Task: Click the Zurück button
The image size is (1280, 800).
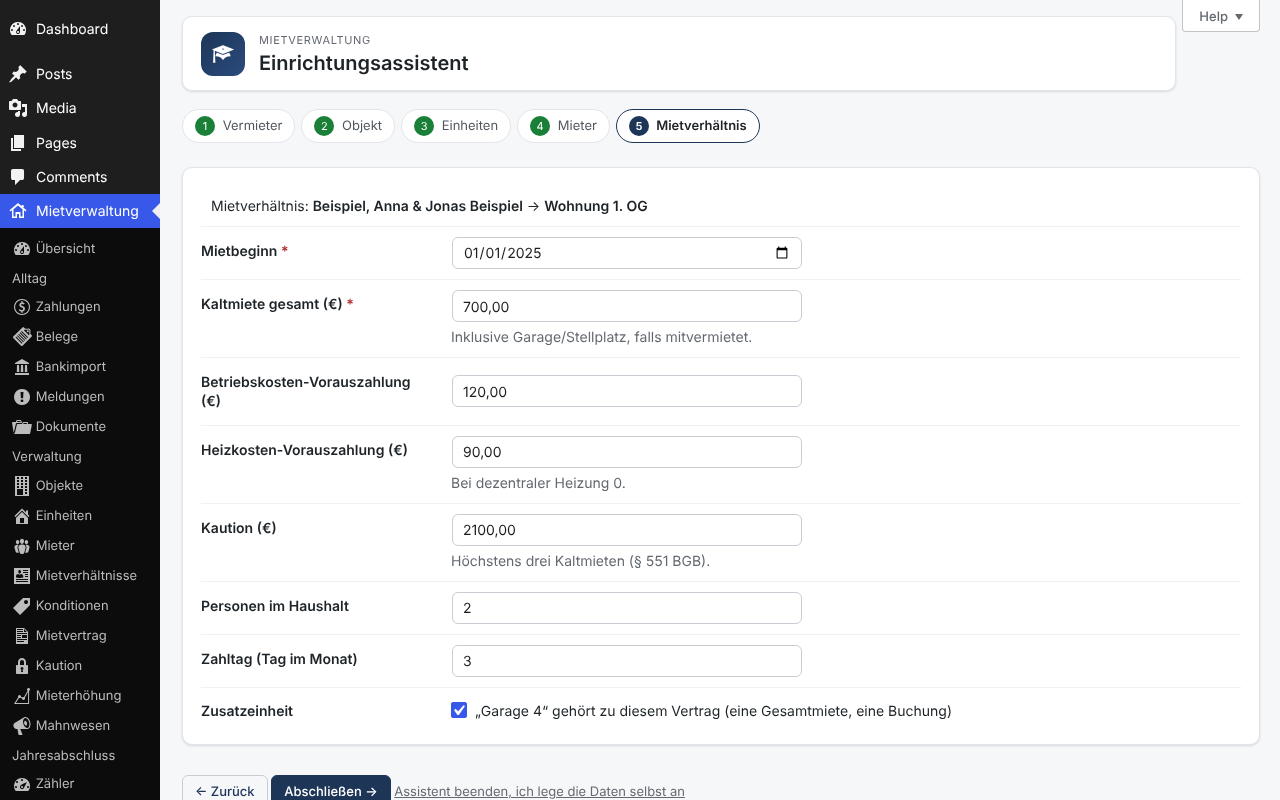Action: click(225, 790)
